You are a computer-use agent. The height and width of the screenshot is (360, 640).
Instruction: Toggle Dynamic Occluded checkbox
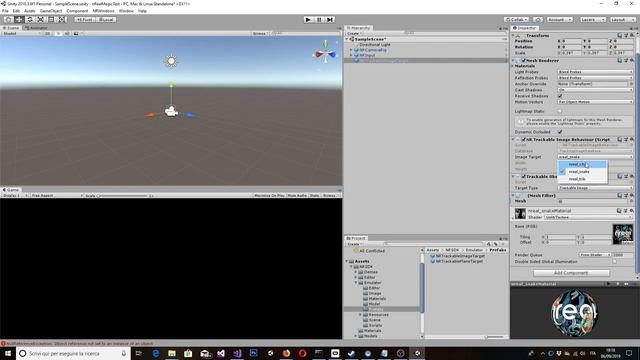560,132
